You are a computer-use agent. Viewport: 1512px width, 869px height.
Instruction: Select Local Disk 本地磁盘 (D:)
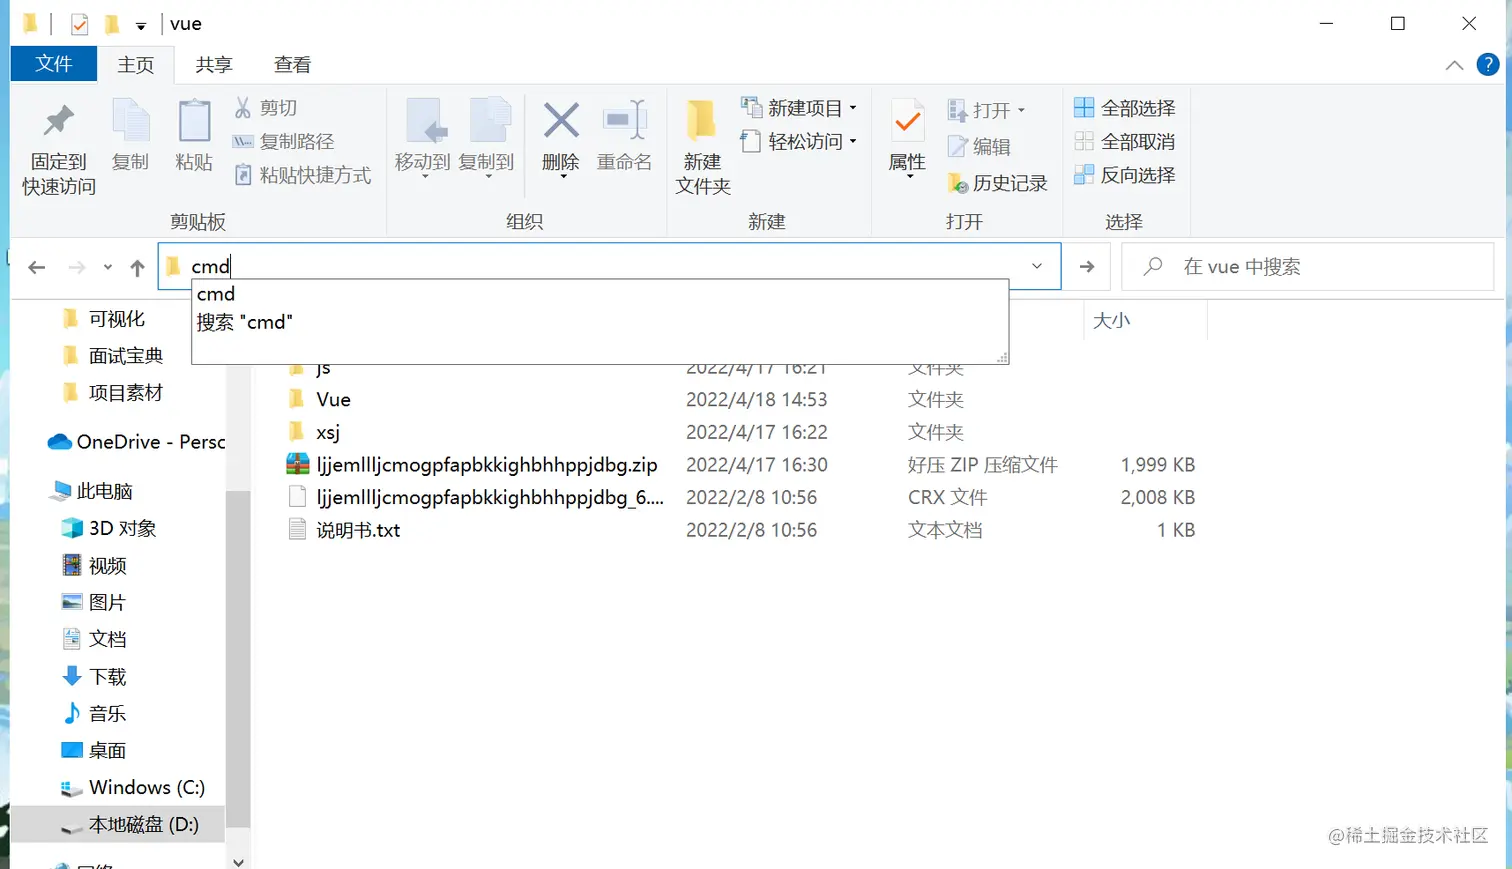point(118,825)
